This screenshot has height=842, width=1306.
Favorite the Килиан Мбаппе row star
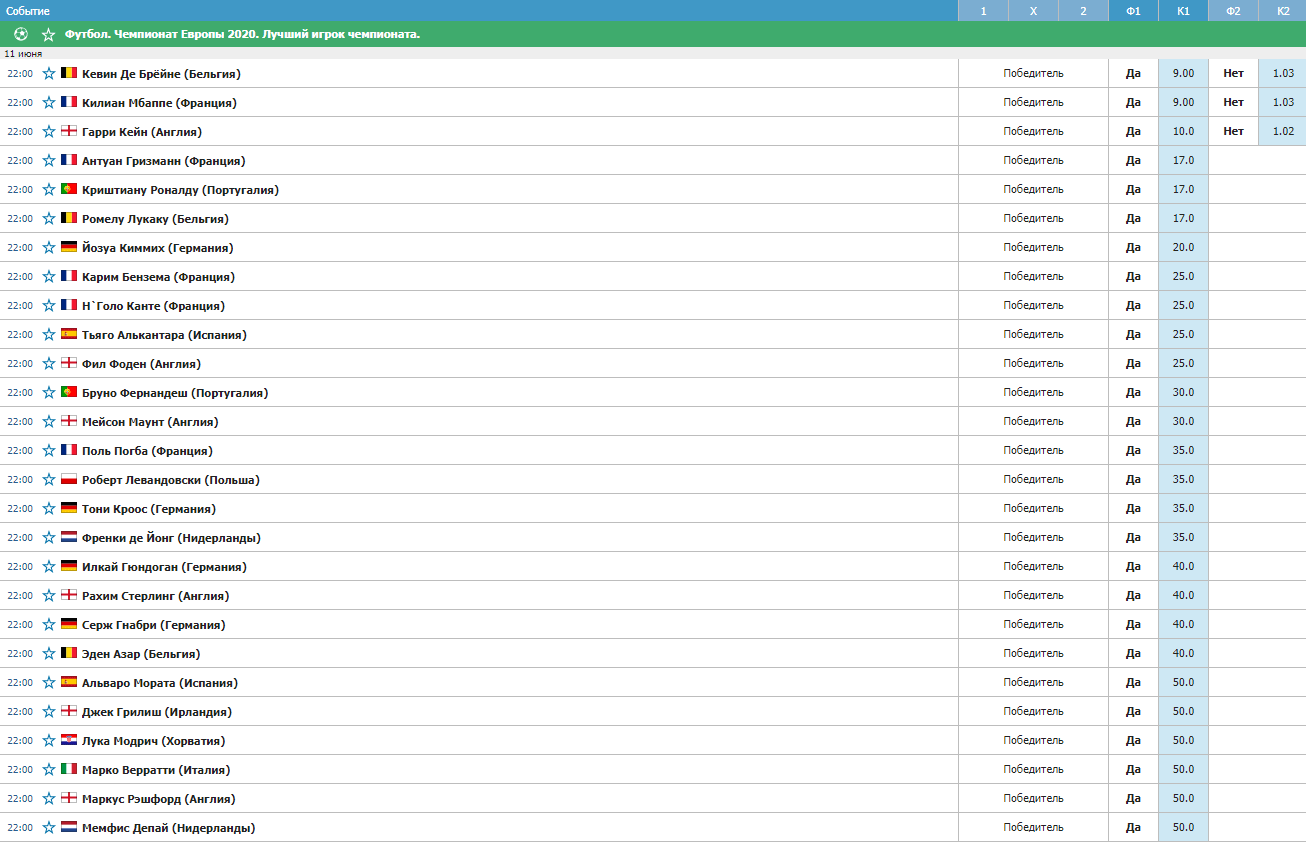(x=49, y=102)
